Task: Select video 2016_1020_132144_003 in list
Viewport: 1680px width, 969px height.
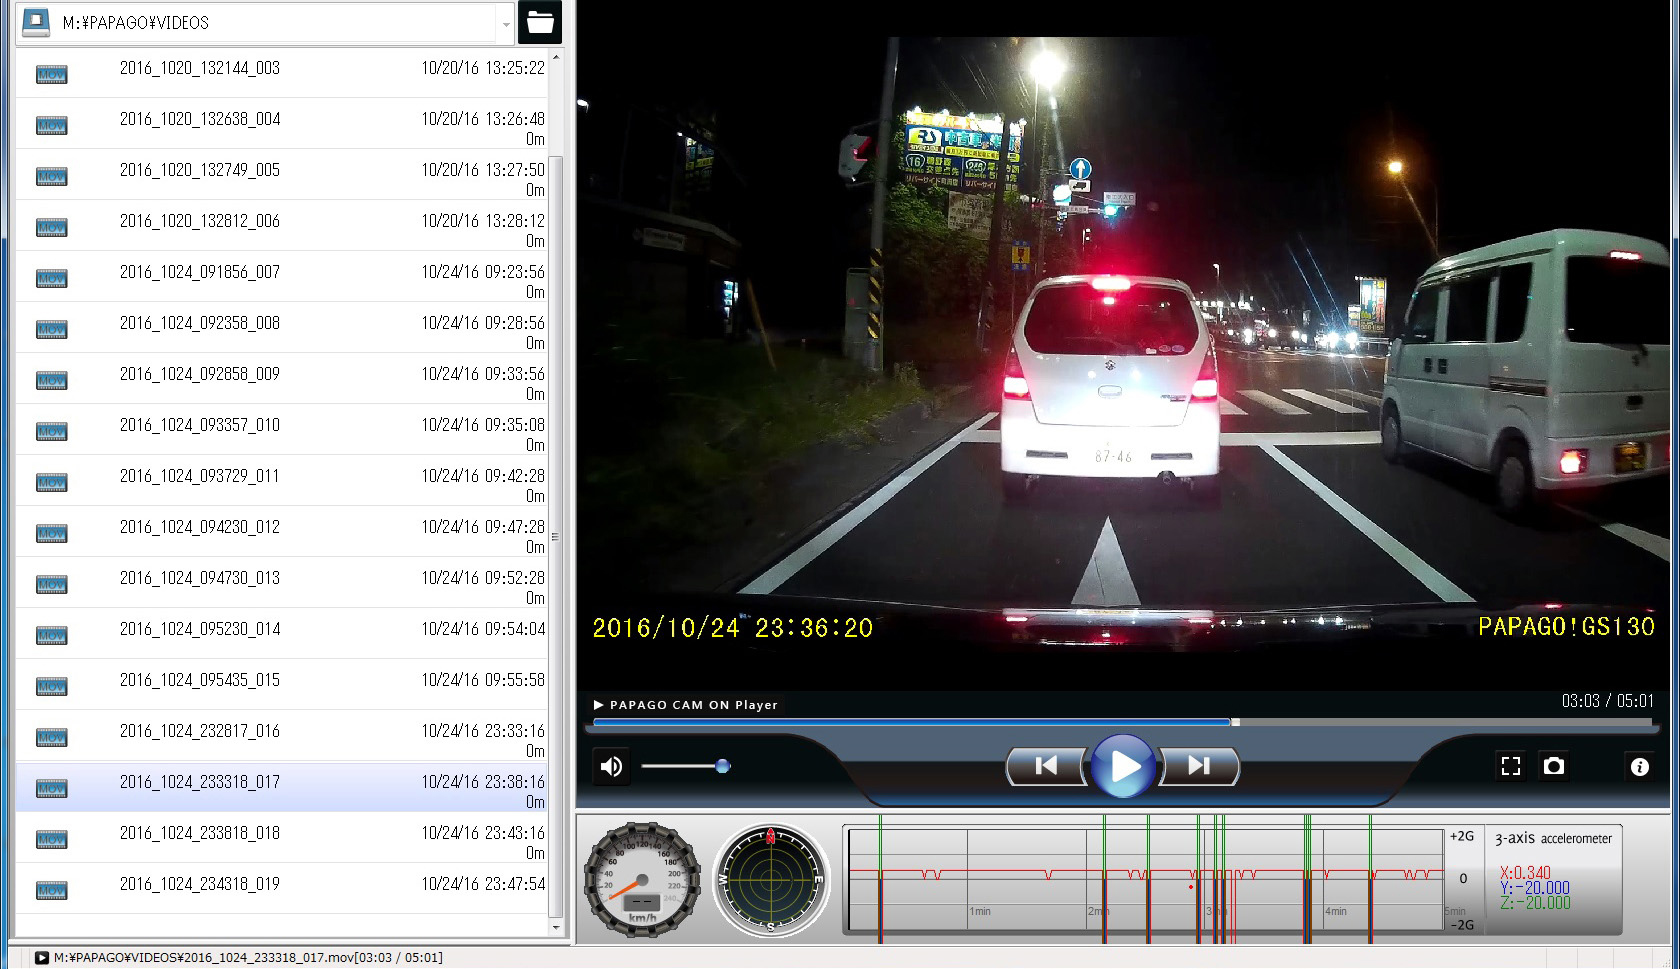Action: (x=200, y=68)
